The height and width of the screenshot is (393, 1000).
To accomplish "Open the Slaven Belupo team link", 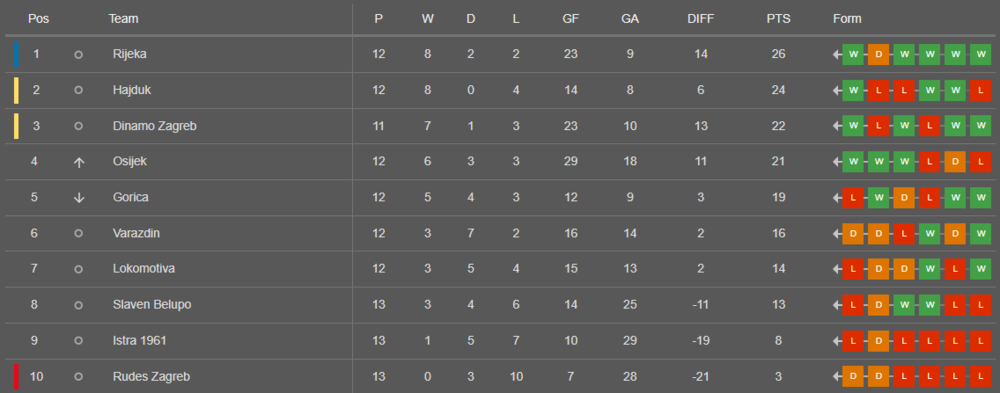I will point(152,305).
